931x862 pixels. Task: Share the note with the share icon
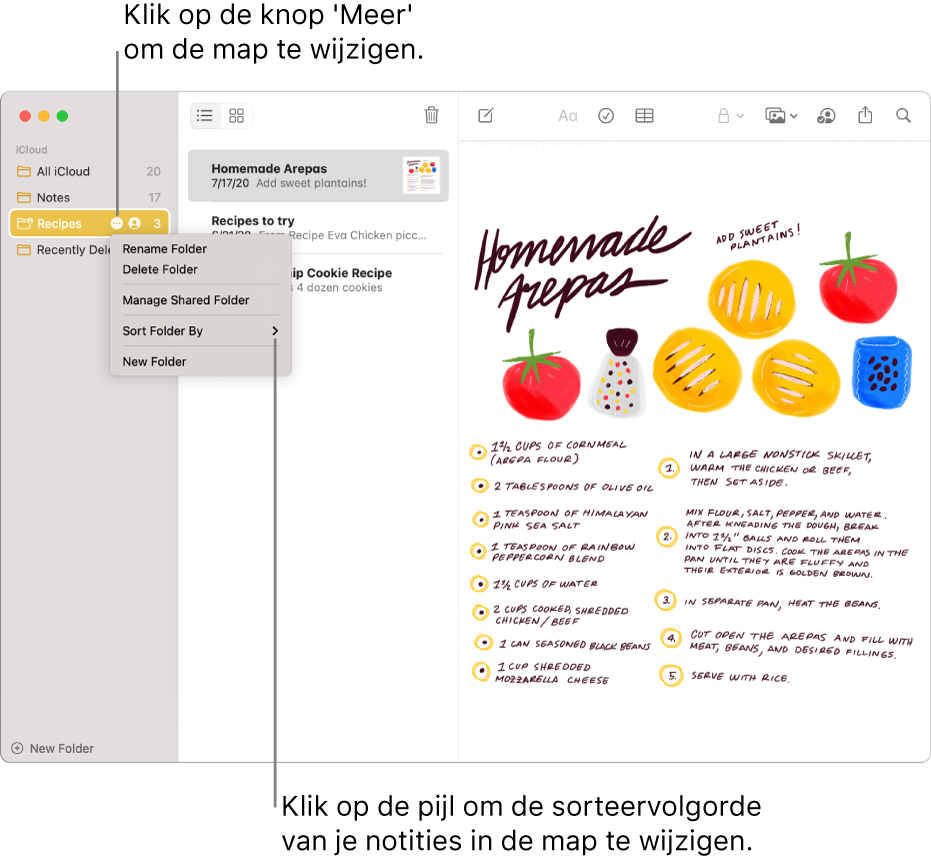(865, 115)
